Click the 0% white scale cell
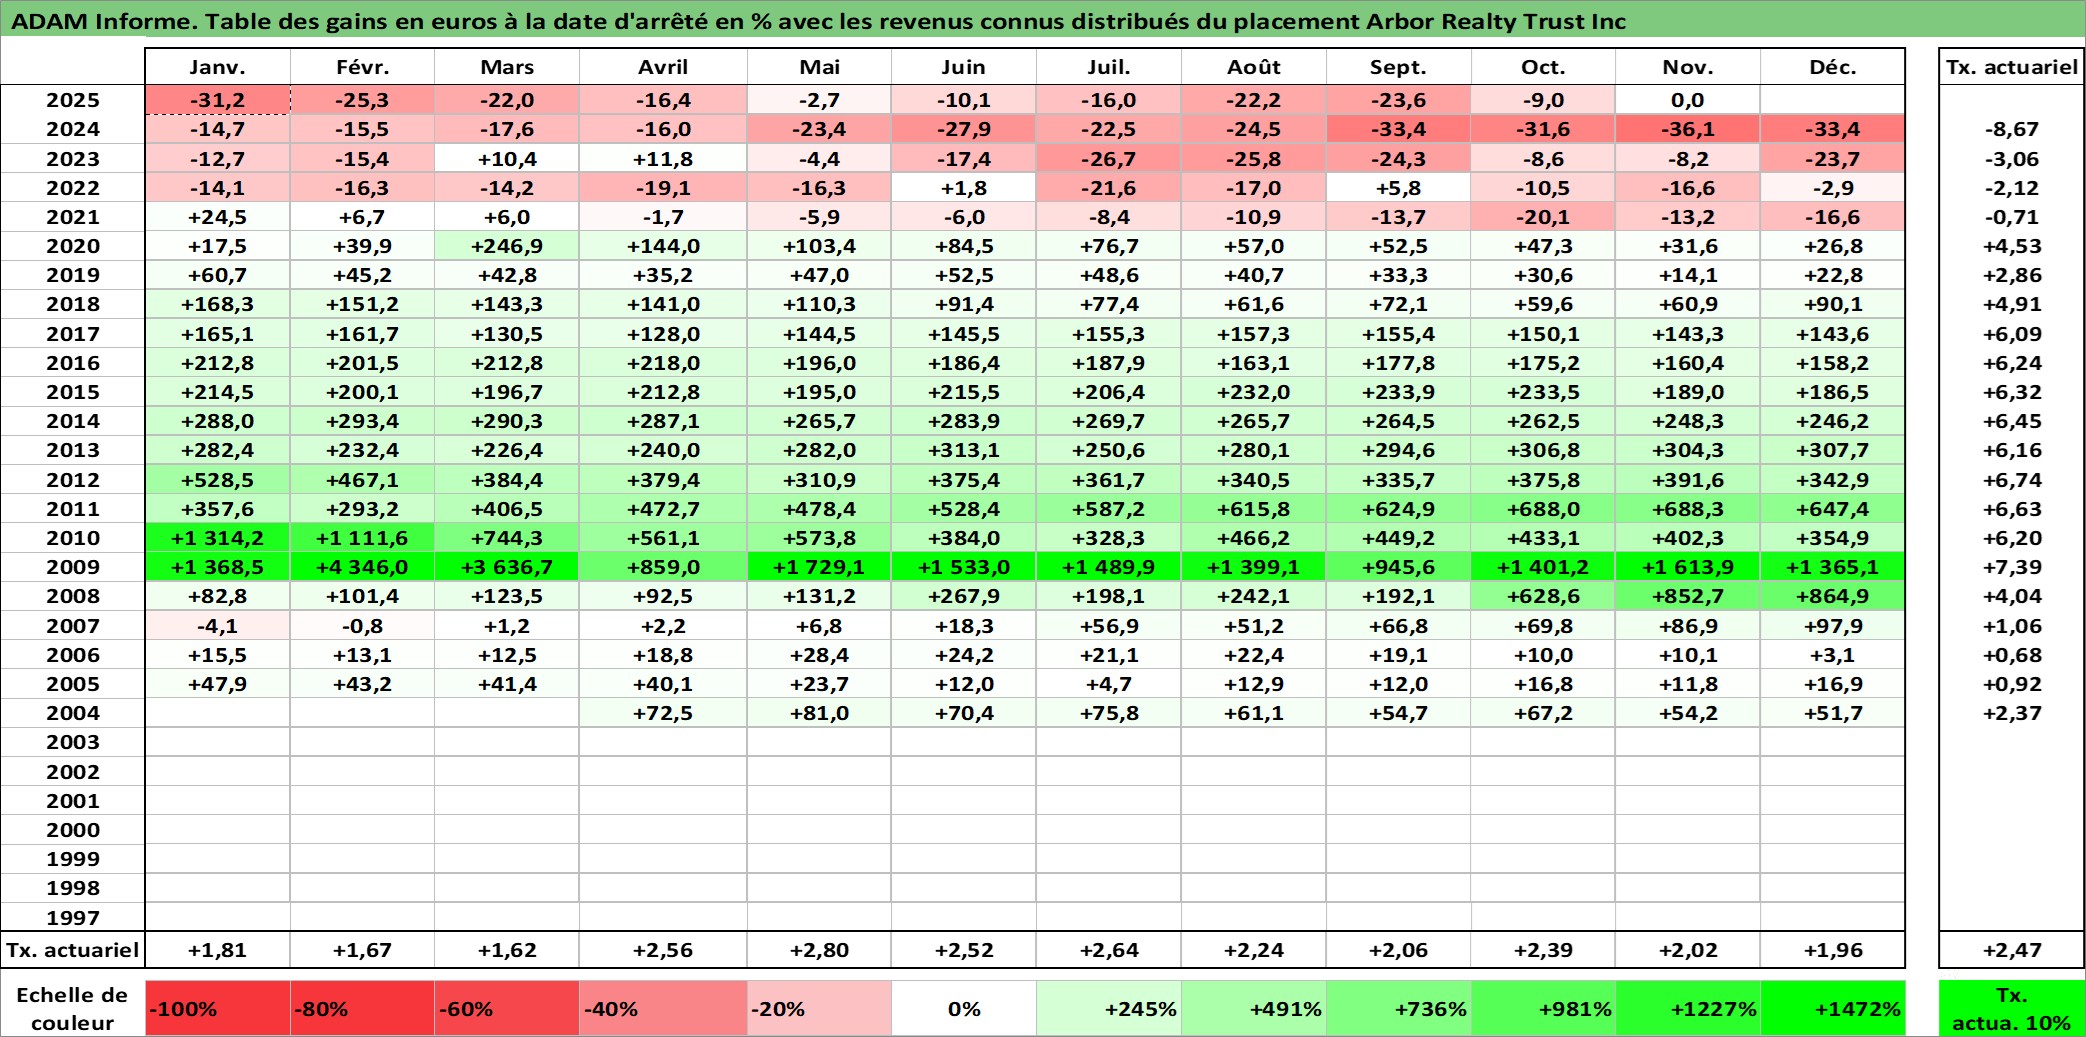This screenshot has width=2086, height=1037. point(964,1008)
